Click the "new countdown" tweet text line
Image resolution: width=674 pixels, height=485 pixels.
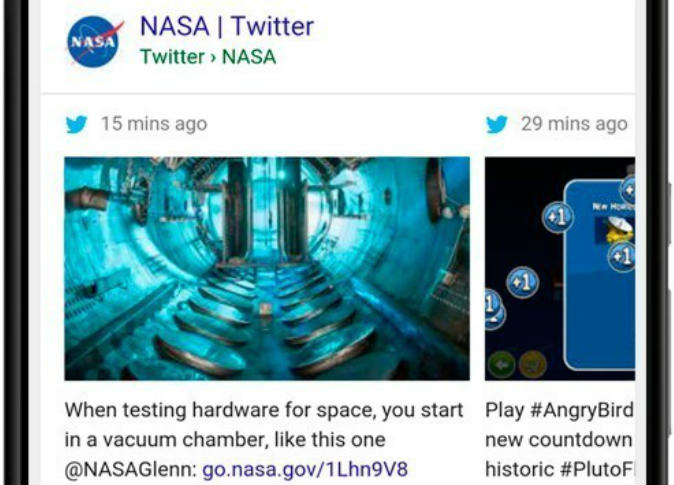pos(559,440)
